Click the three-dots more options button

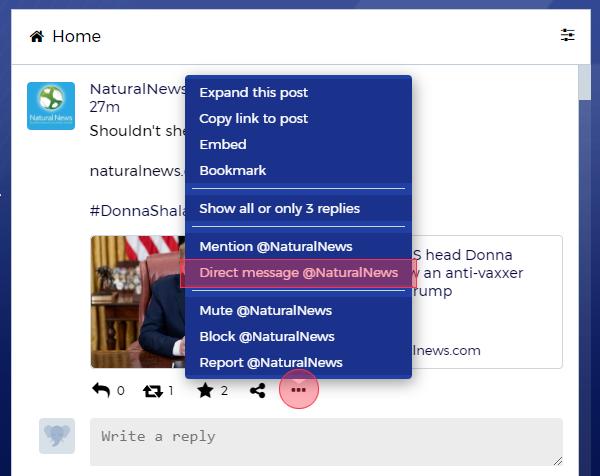coord(298,390)
